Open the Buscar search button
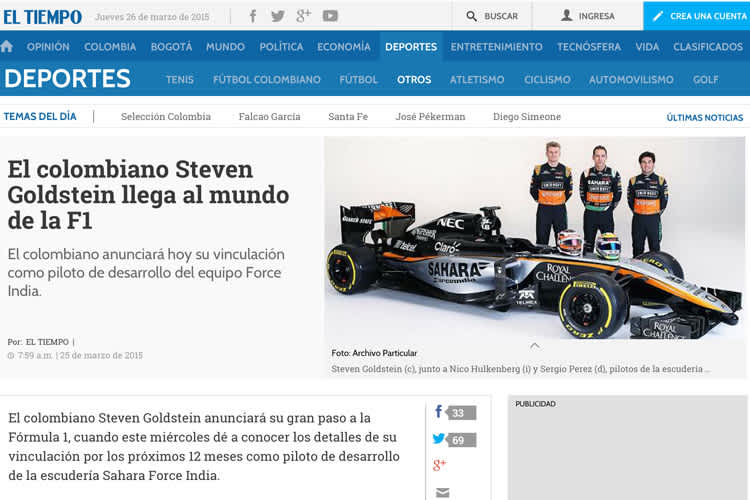 coord(491,16)
